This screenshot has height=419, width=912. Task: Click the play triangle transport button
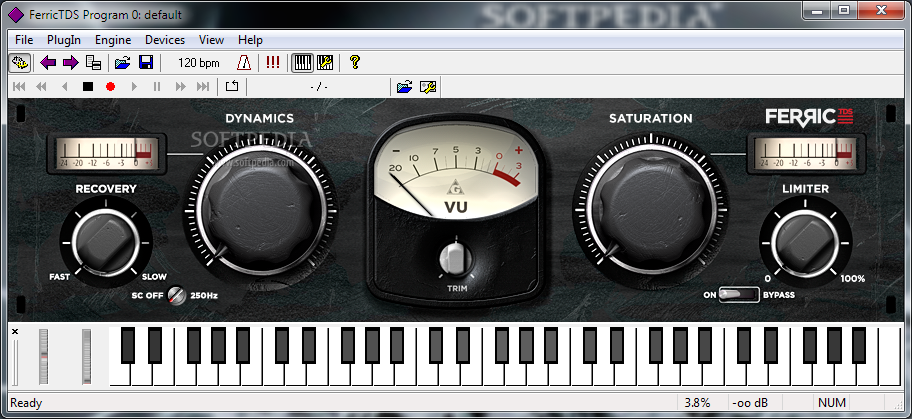[134, 87]
